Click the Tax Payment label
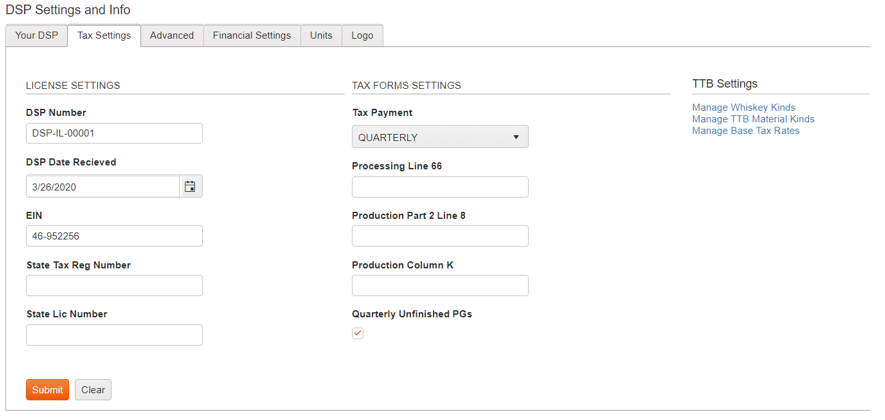The width and height of the screenshot is (885, 420). pos(382,113)
